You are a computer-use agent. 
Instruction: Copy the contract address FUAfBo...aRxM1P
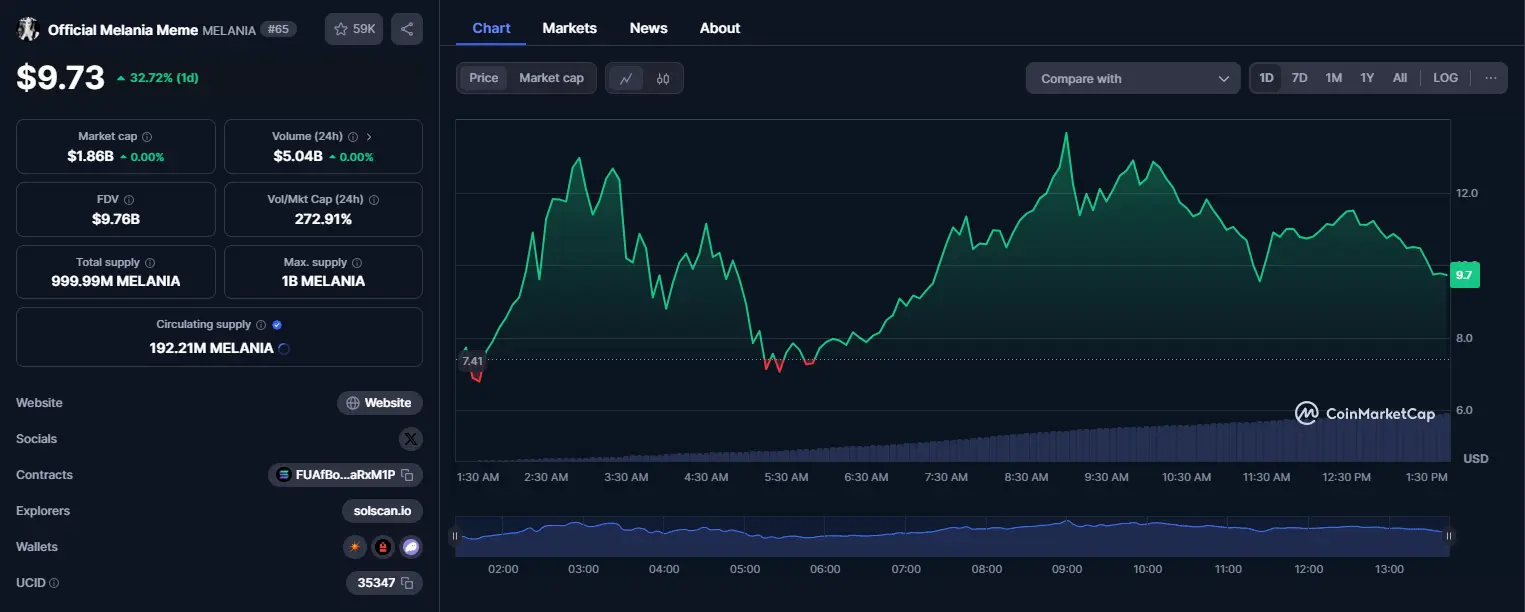[346, 475]
